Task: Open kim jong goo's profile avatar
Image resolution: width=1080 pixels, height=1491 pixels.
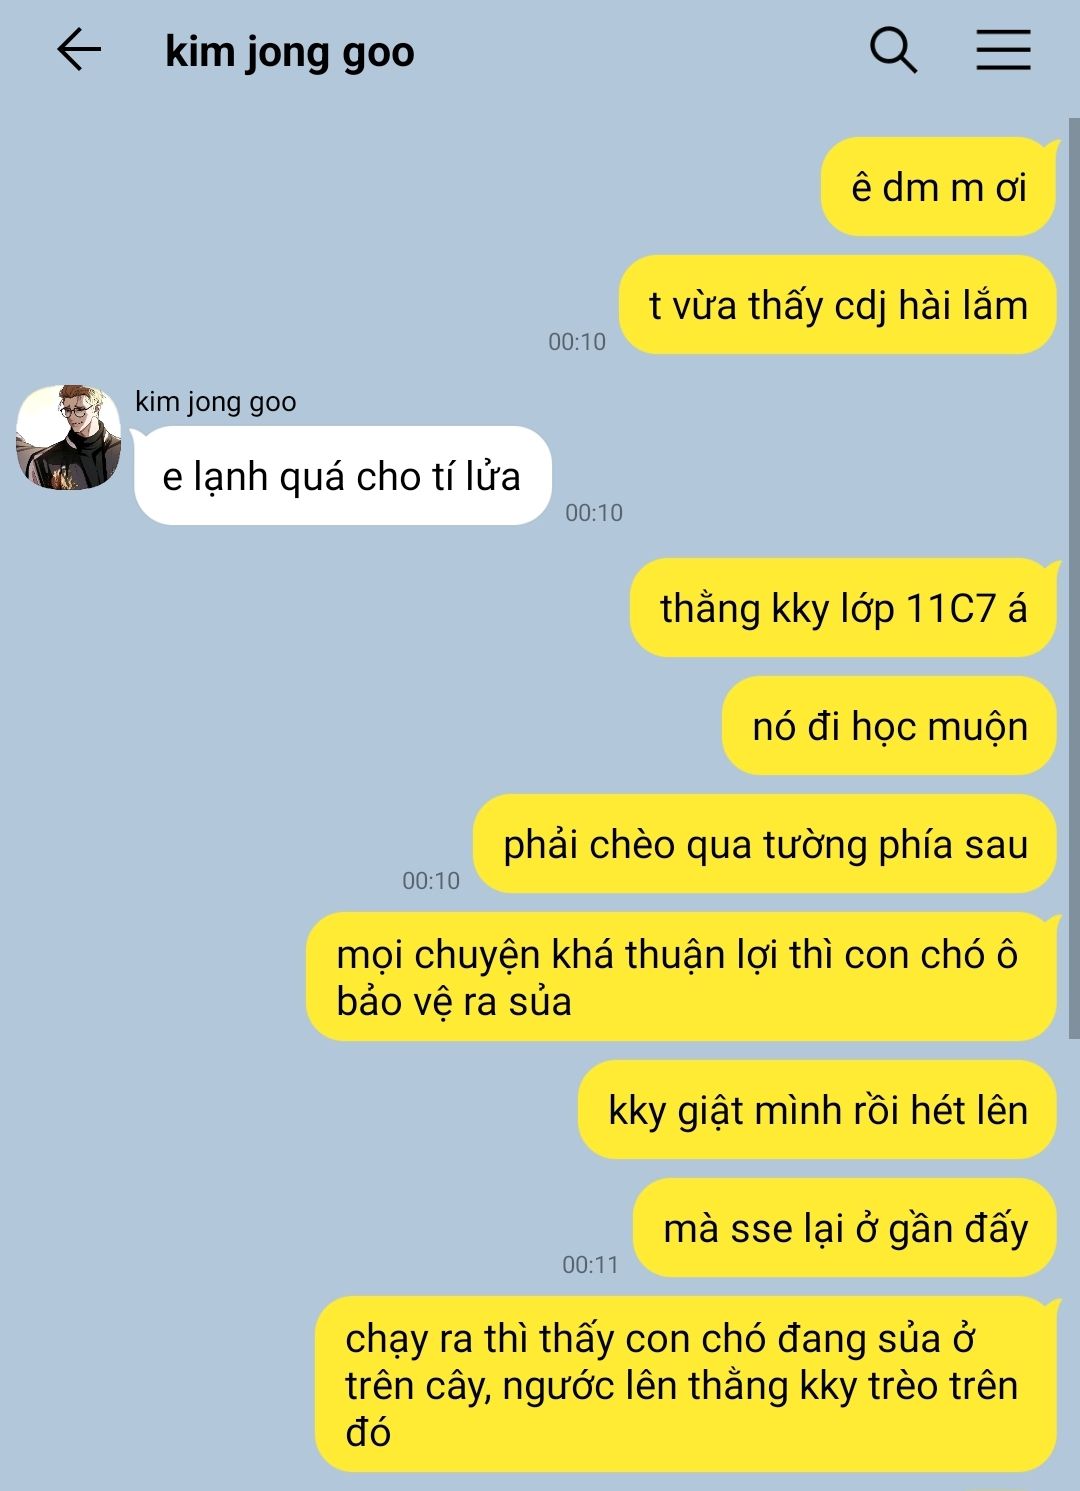Action: click(68, 437)
